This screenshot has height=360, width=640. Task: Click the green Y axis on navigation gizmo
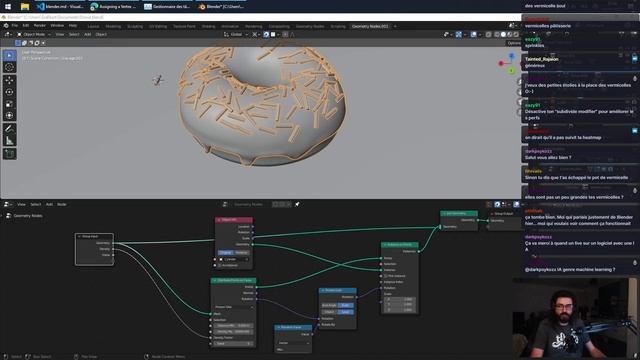(x=512, y=71)
